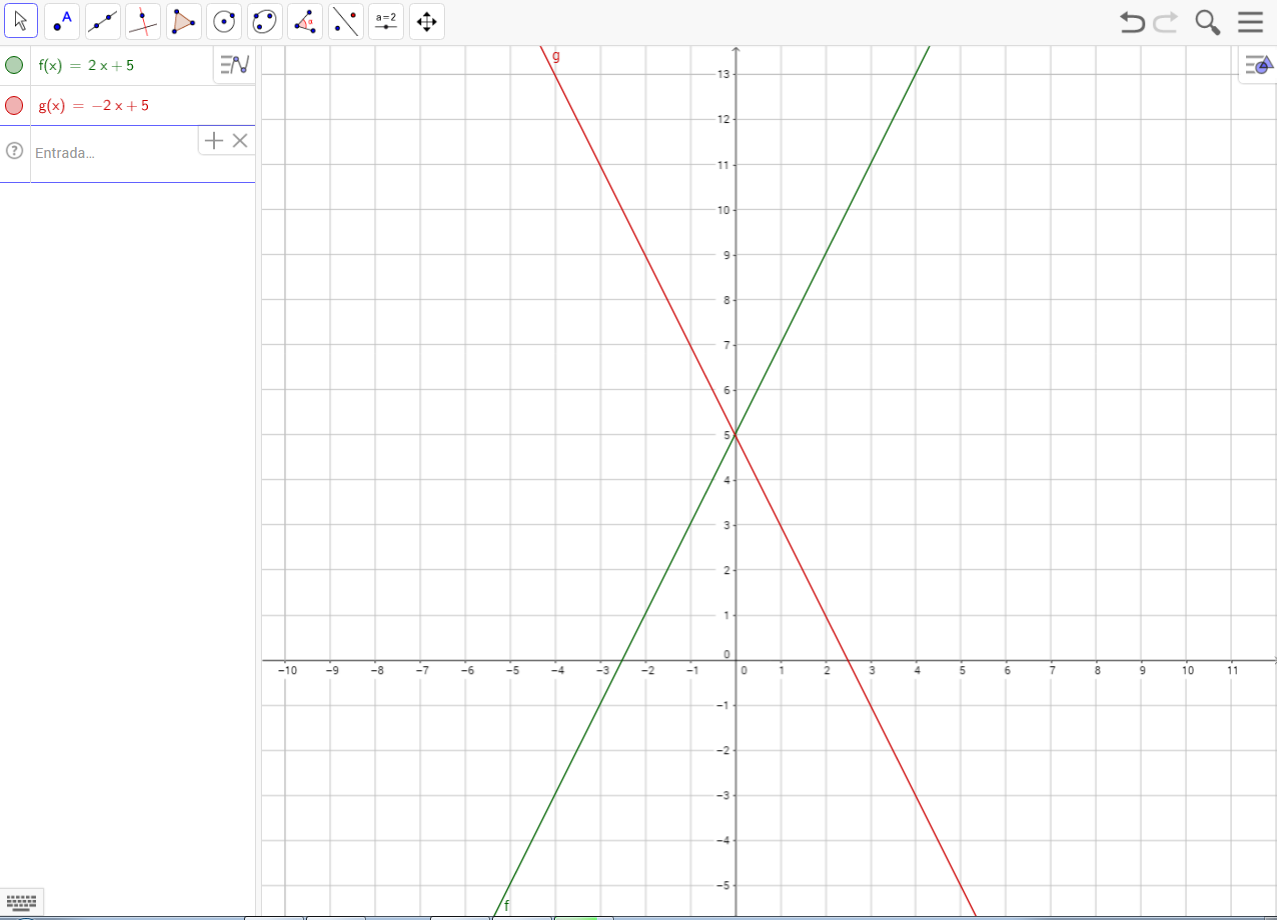Select the Polygon tool
Image resolution: width=1277 pixels, height=920 pixels.
183,21
